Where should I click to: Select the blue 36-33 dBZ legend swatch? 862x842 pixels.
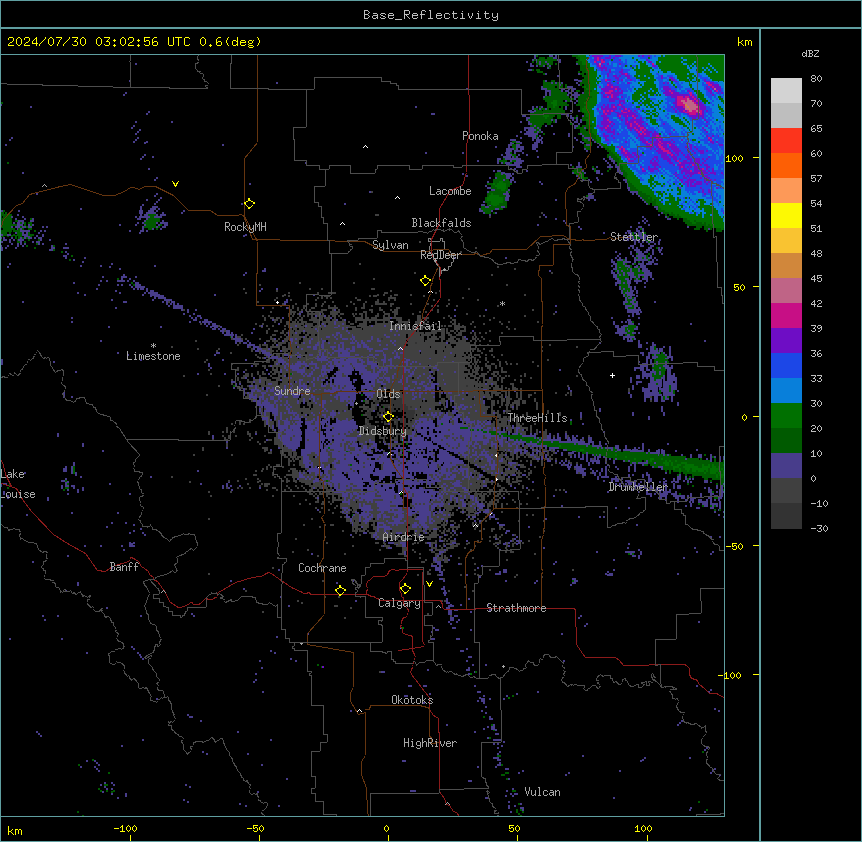(x=786, y=365)
